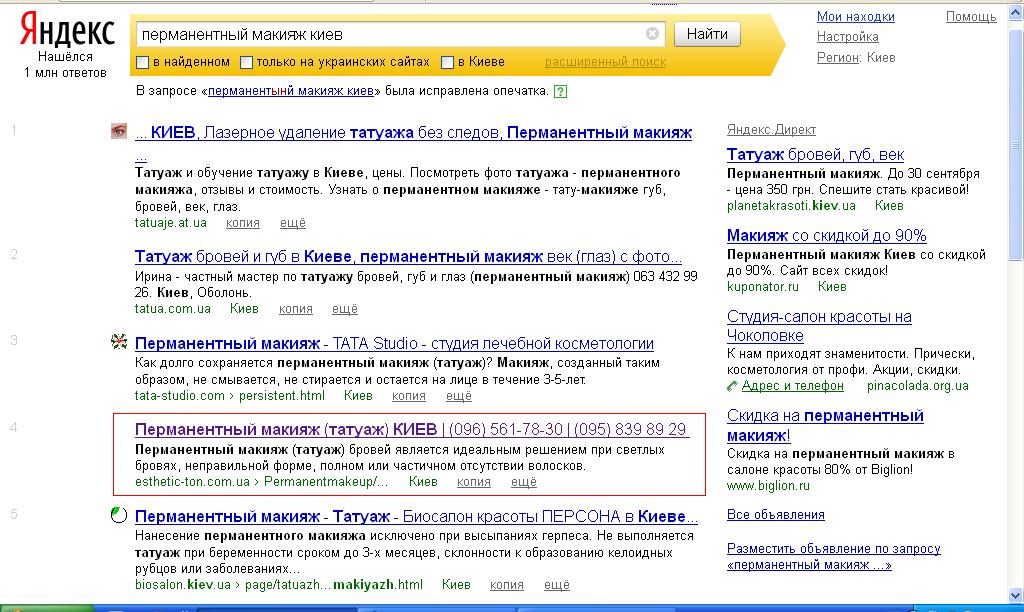
Task: Clear the search query with the X icon
Action: click(x=652, y=34)
